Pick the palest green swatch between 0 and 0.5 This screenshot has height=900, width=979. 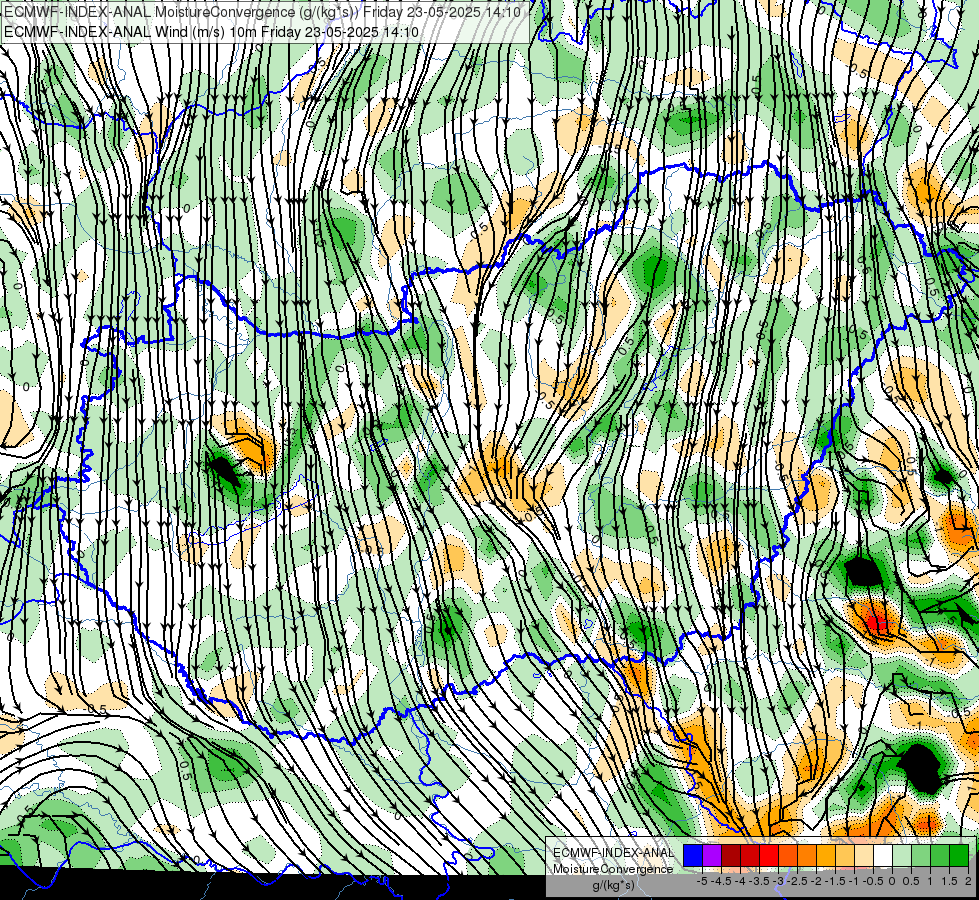[902, 856]
